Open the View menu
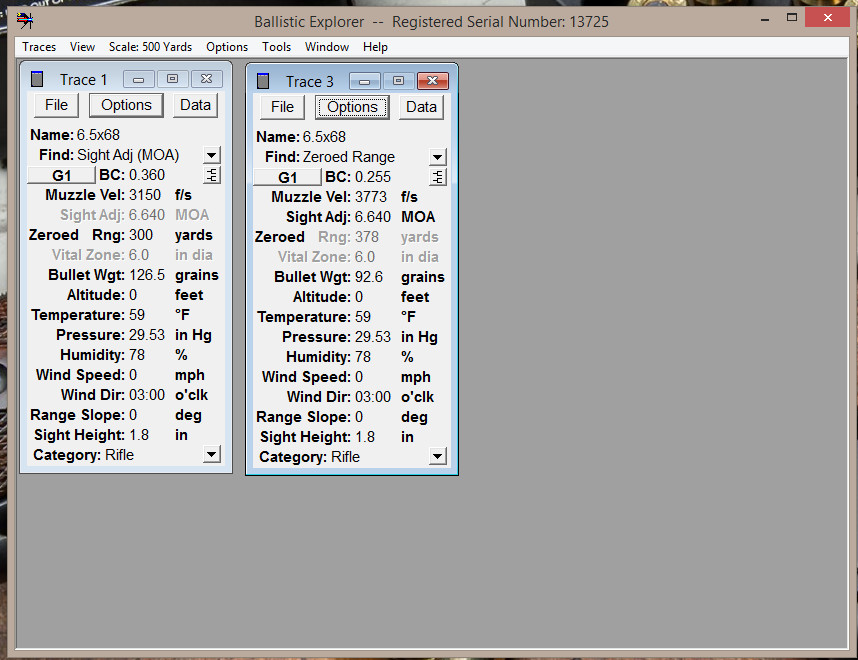858x660 pixels. (x=82, y=47)
